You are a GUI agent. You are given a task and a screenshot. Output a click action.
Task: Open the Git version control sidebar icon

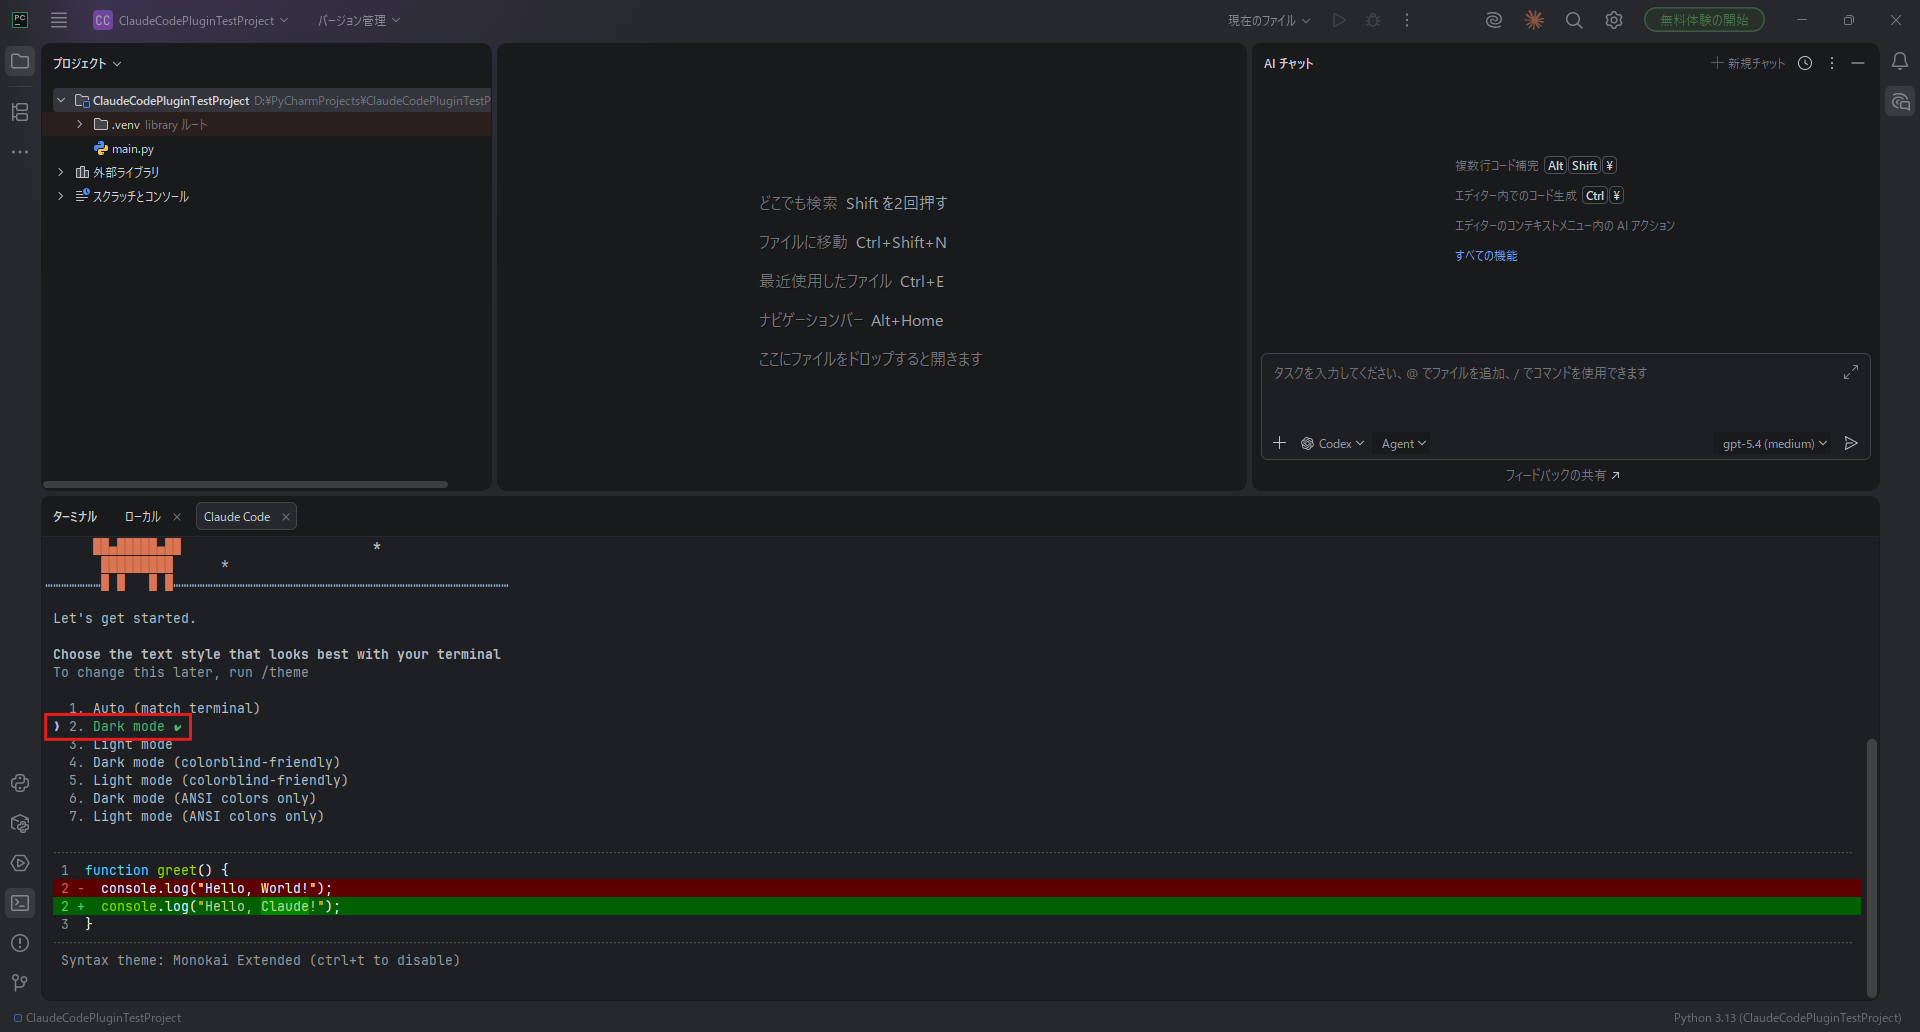tap(20, 983)
